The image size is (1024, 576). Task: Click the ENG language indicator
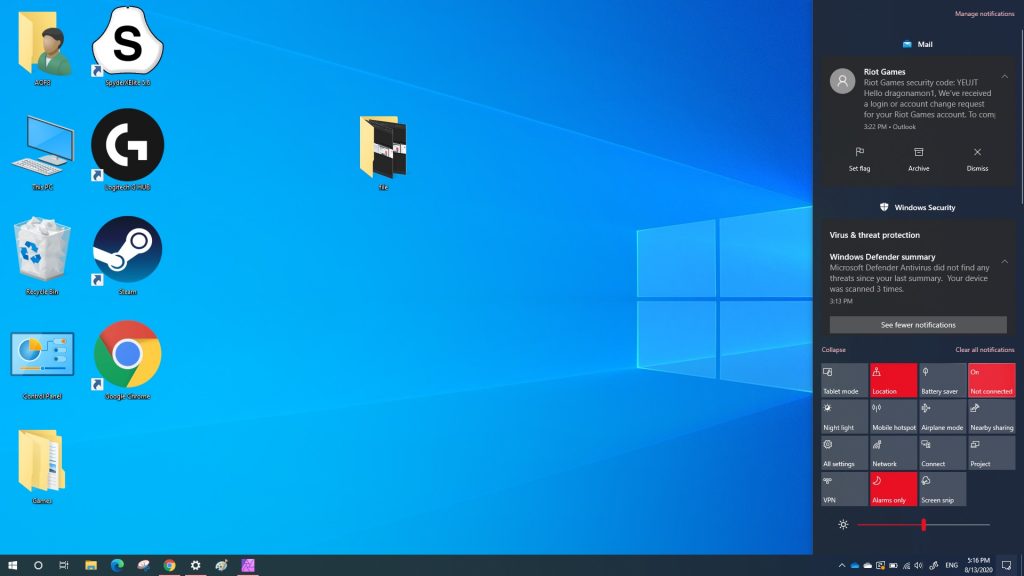click(x=952, y=566)
